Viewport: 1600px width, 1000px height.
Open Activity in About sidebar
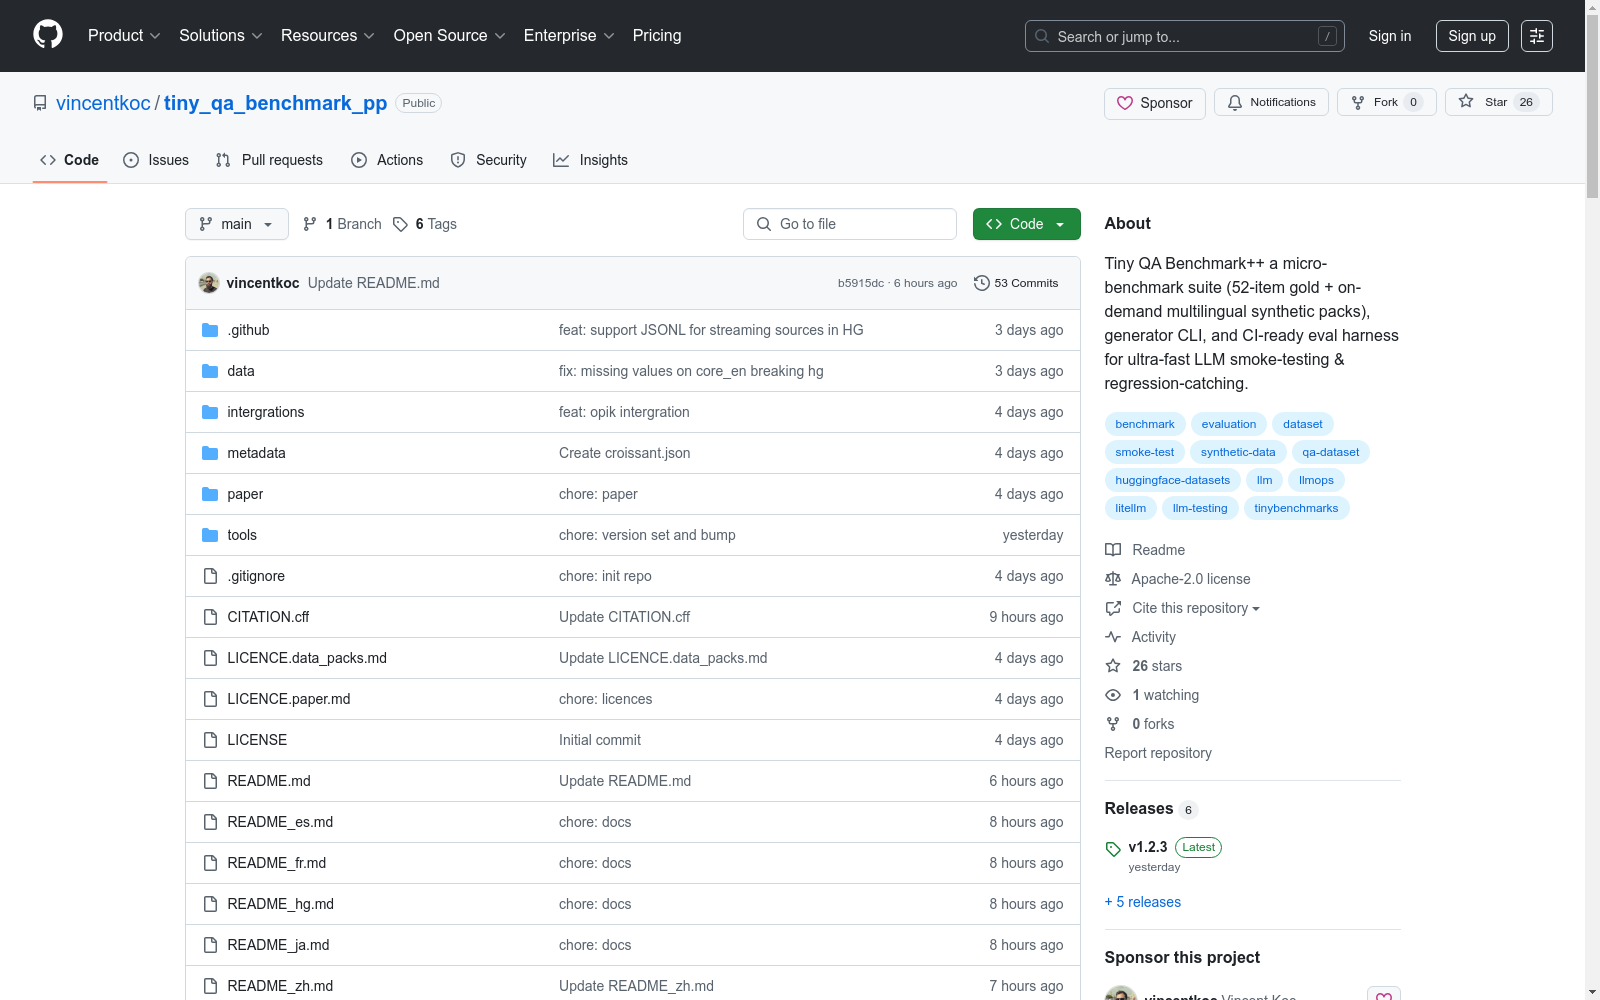point(1141,637)
